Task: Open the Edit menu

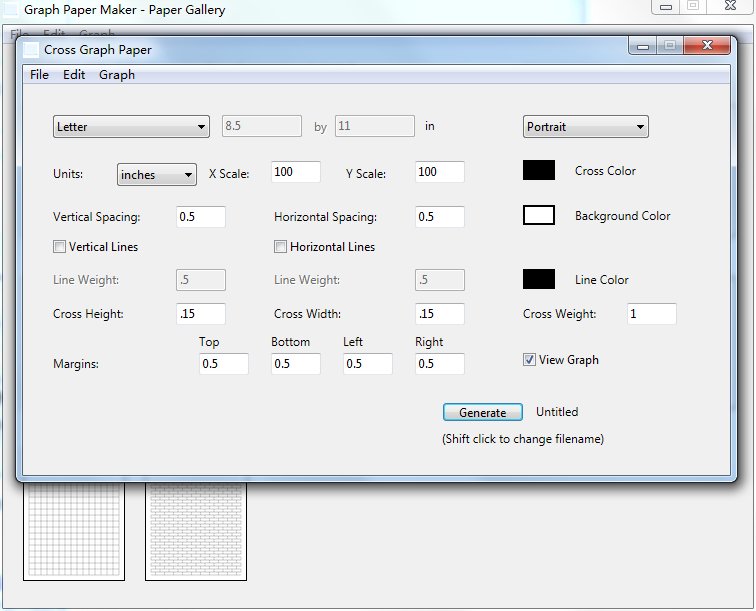Action: coord(74,75)
